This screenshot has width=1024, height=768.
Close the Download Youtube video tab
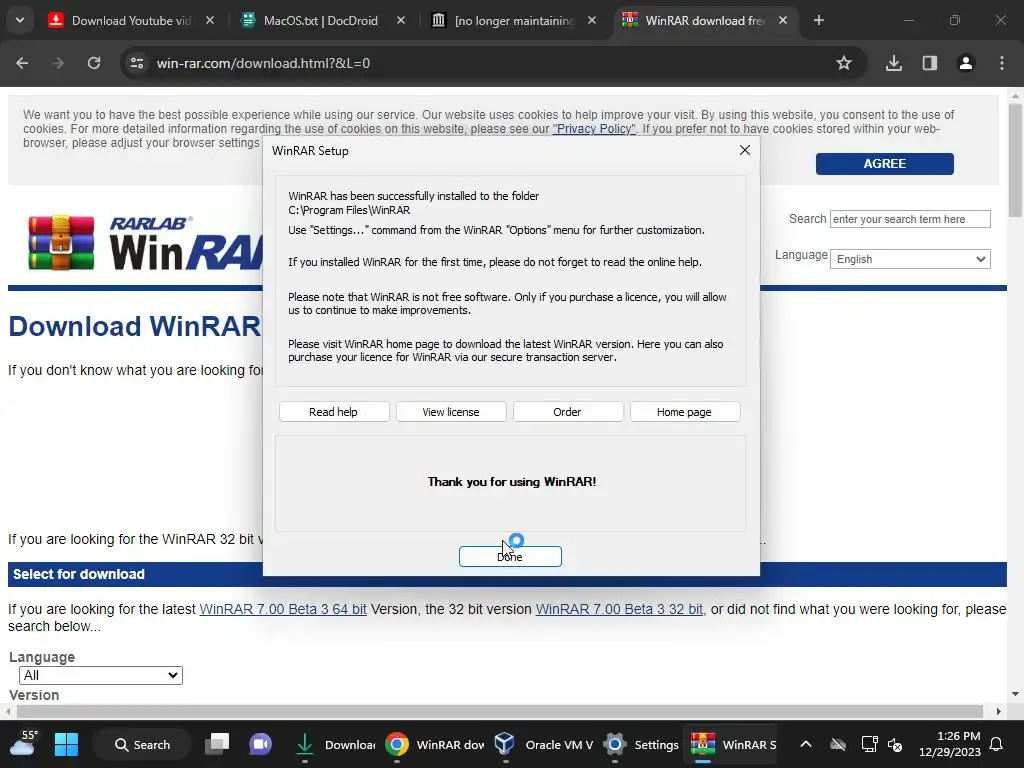pyautogui.click(x=210, y=20)
